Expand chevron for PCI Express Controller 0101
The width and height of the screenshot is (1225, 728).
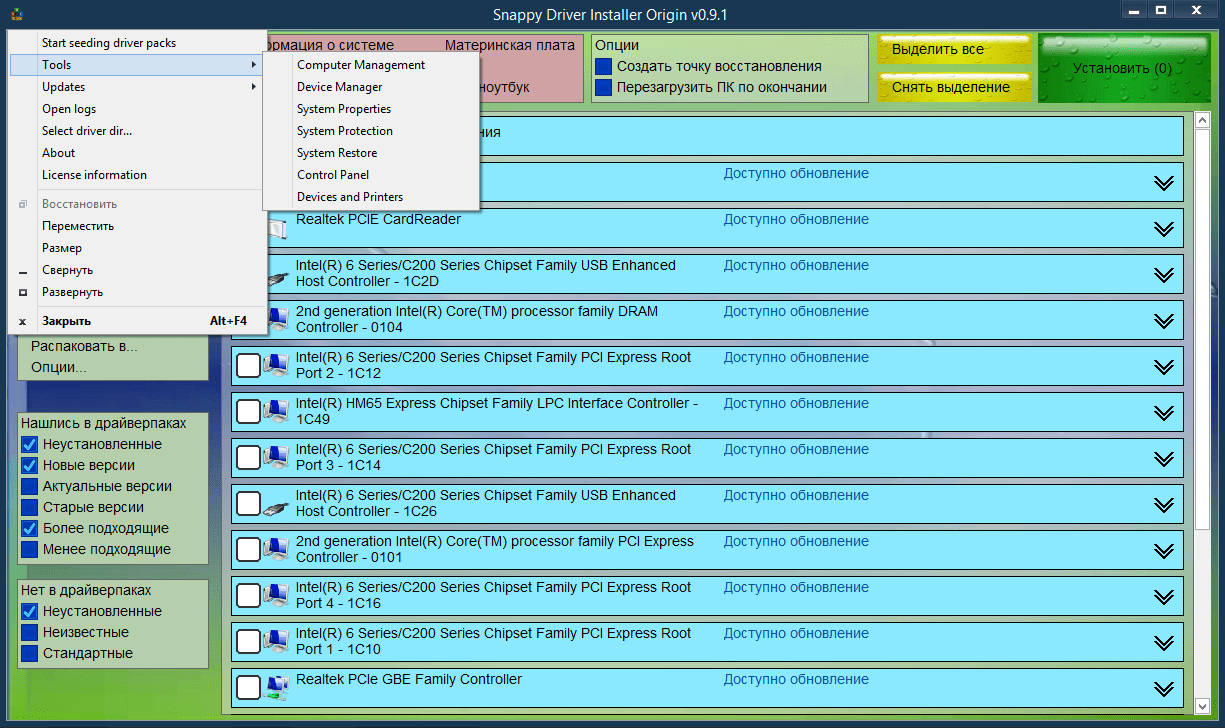[1163, 551]
